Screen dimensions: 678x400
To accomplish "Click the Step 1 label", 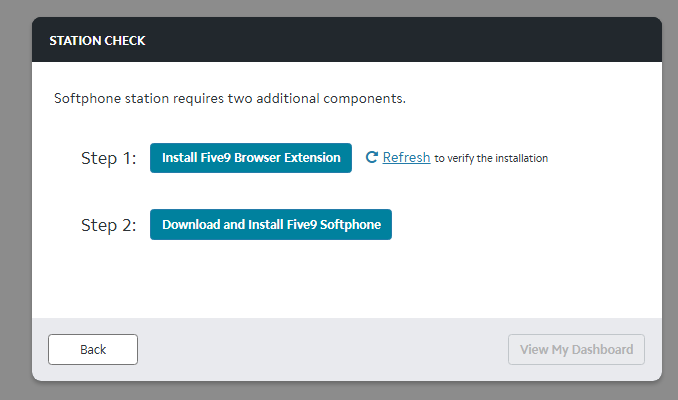I will tap(108, 158).
